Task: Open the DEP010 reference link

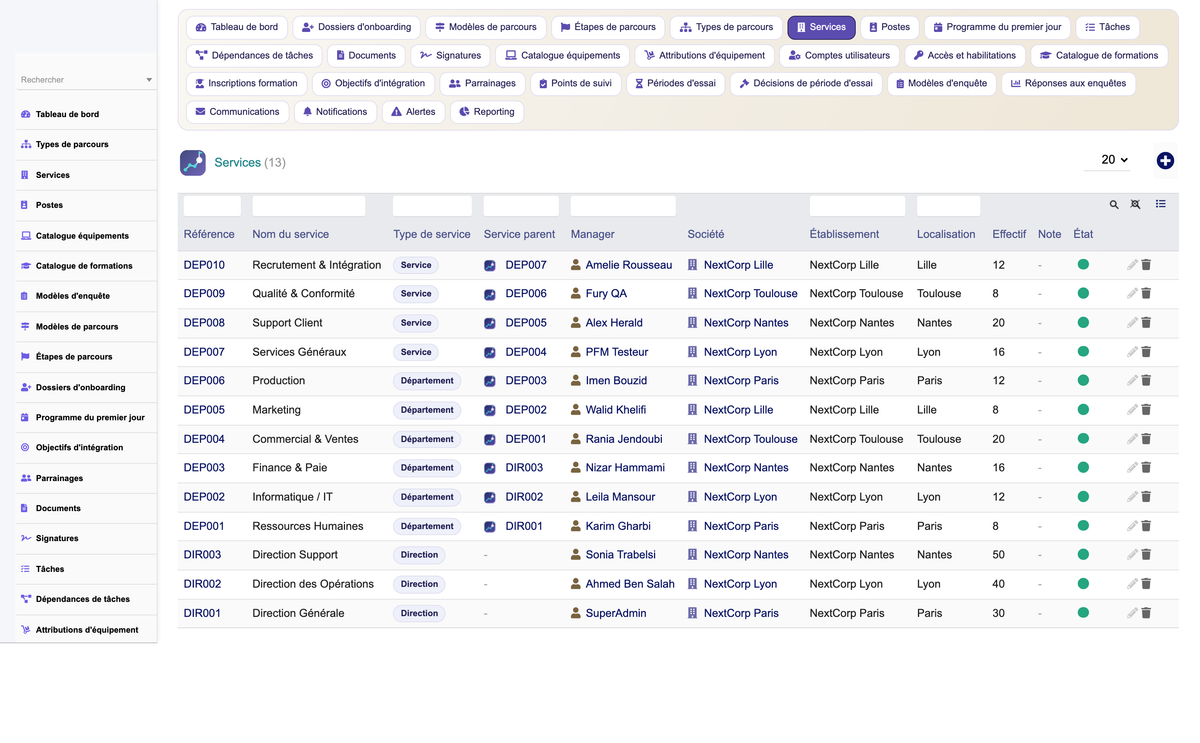Action: 204,265
